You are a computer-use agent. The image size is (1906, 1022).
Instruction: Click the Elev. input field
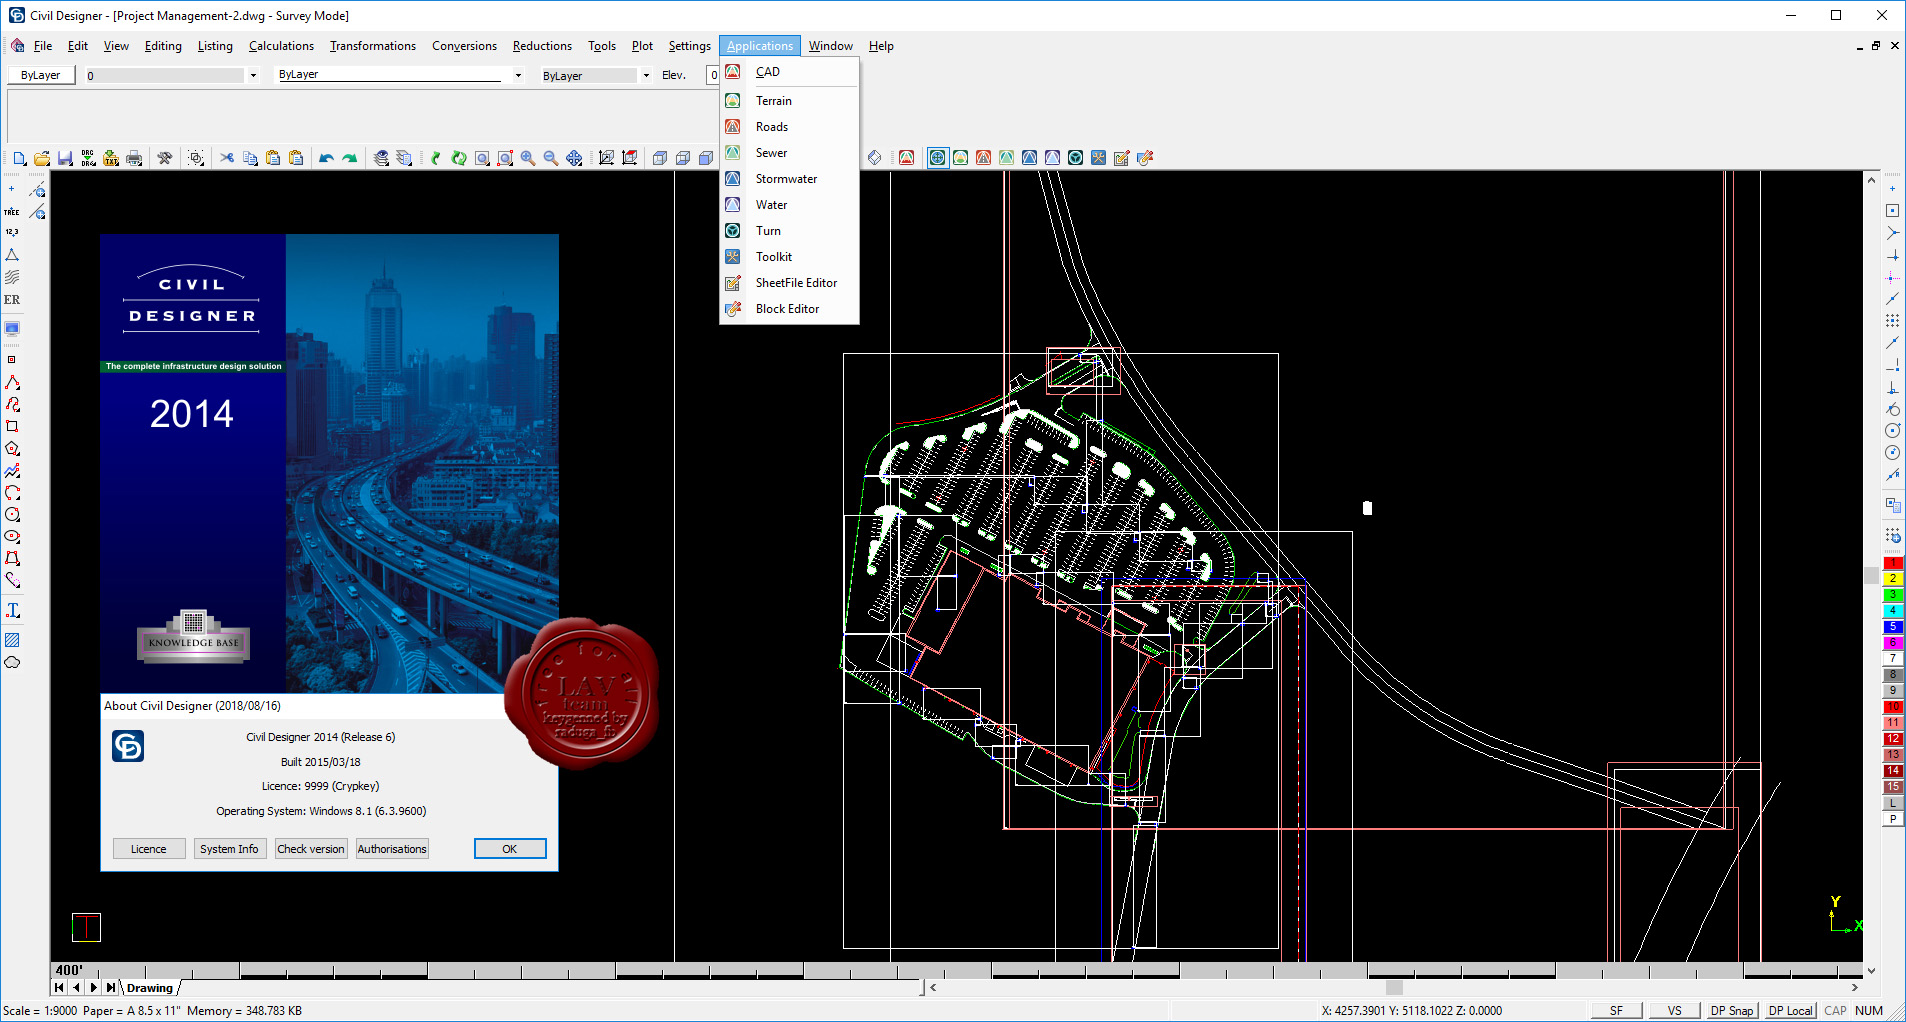713,75
